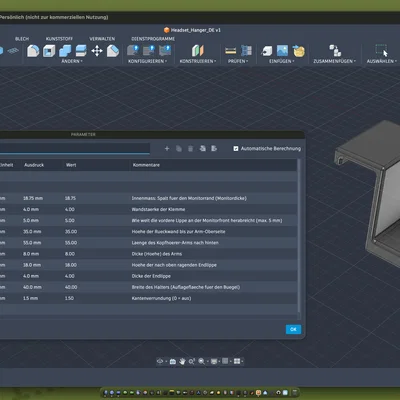Click the plus icon to add a parameter
The height and width of the screenshot is (400, 400).
(167, 148)
